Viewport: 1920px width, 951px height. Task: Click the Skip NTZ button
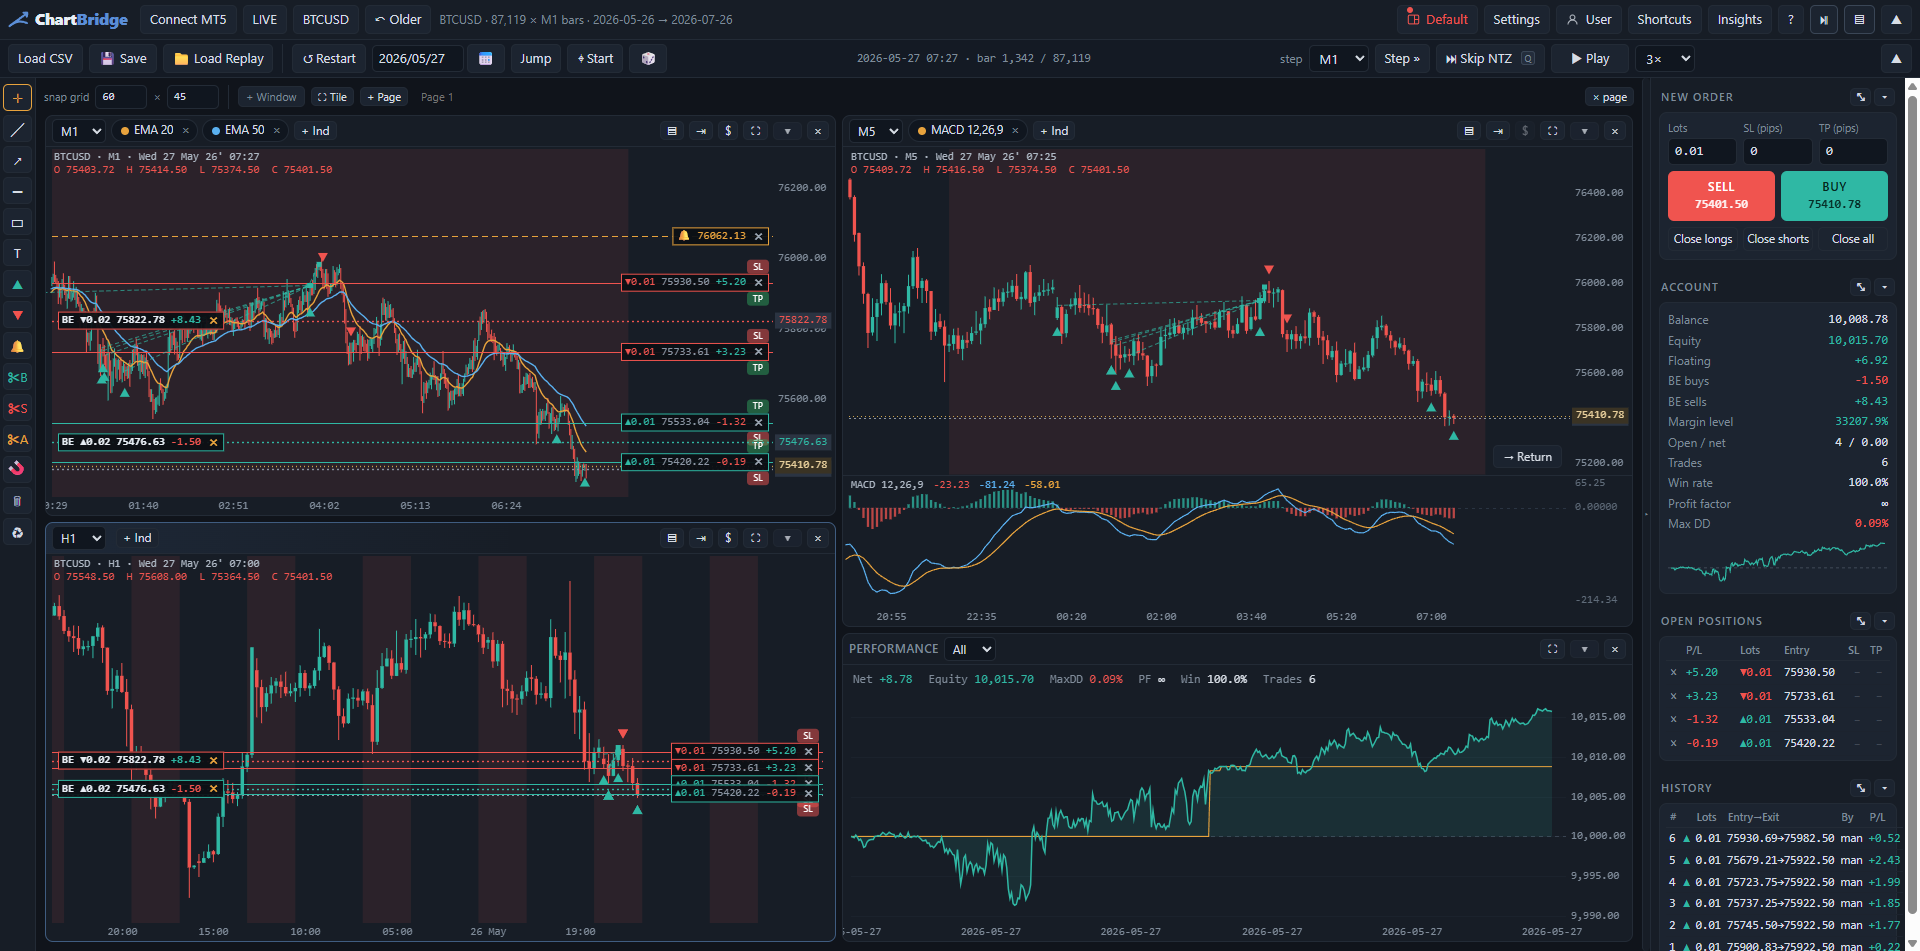pos(1490,59)
